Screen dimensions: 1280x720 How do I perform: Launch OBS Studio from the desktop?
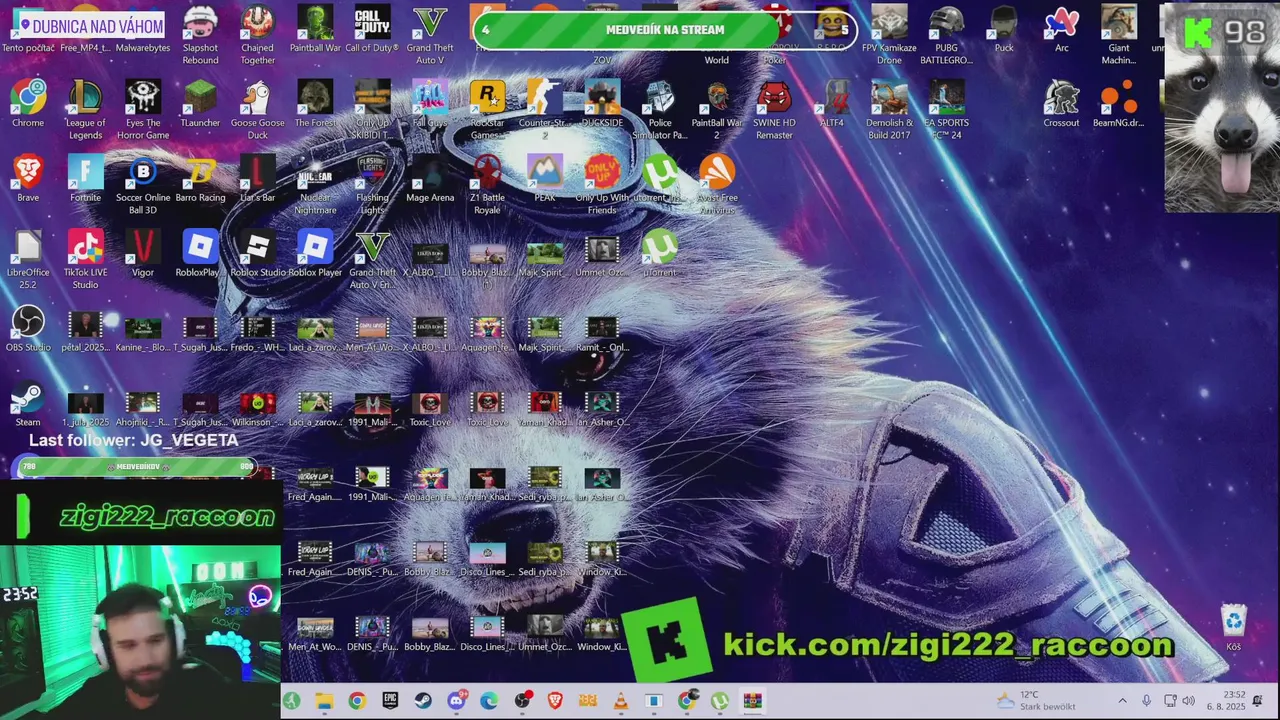[28, 329]
